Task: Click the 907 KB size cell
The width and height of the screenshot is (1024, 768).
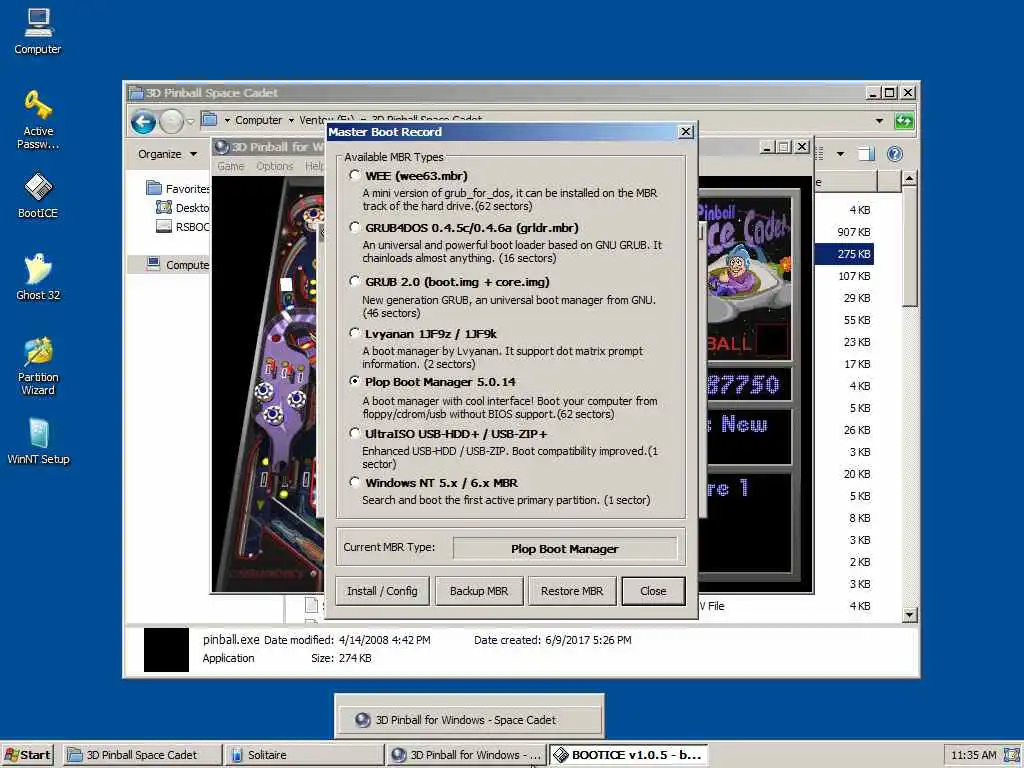Action: (x=854, y=232)
